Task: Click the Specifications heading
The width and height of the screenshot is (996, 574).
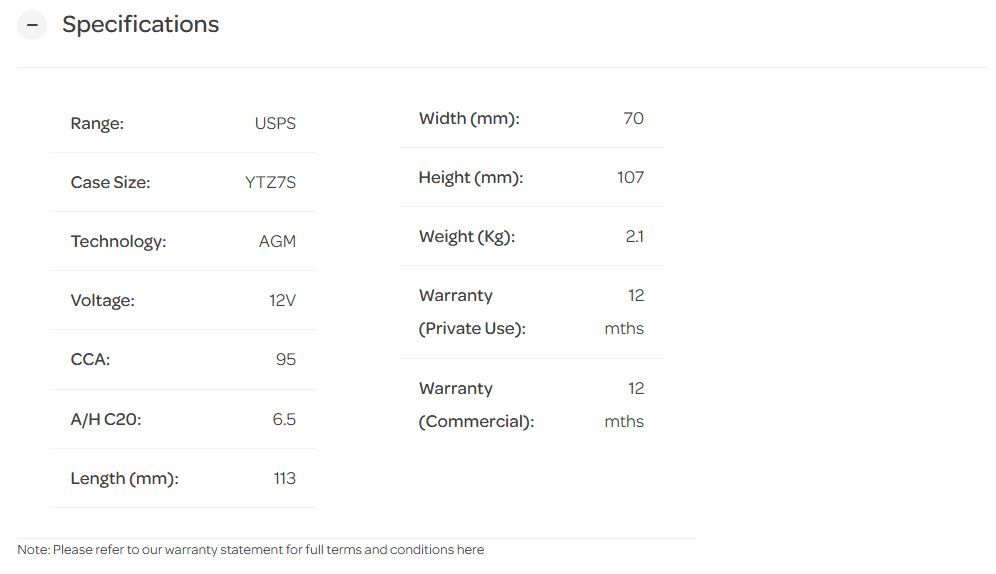Action: click(140, 25)
